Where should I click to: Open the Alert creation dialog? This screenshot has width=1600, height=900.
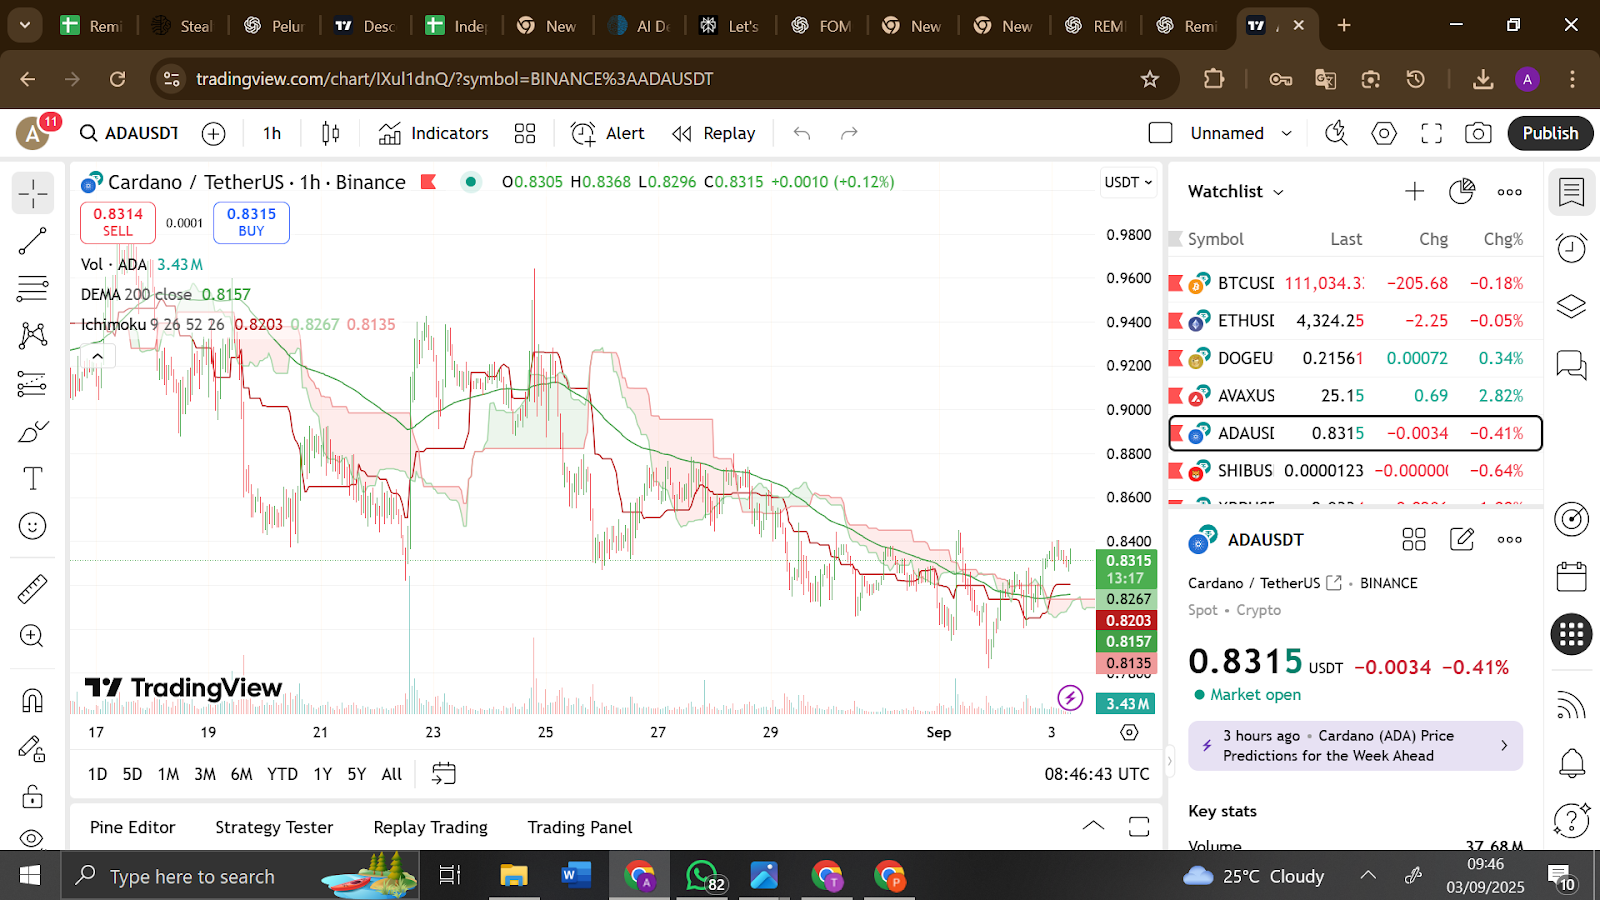click(608, 133)
